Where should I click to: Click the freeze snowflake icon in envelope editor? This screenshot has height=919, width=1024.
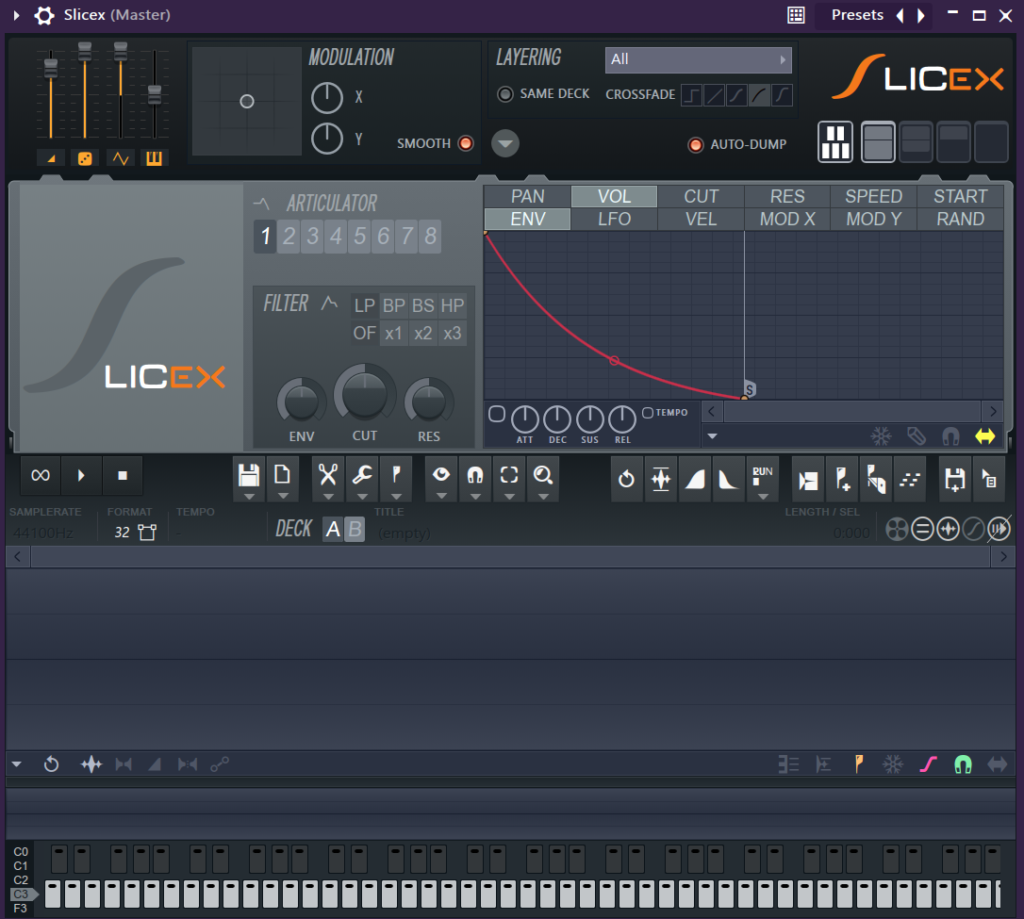(x=881, y=436)
